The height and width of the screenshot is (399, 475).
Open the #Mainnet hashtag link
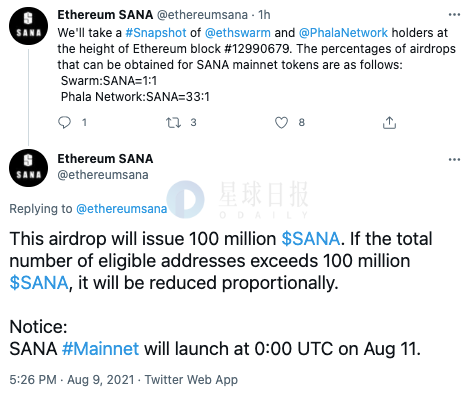pyautogui.click(x=100, y=349)
